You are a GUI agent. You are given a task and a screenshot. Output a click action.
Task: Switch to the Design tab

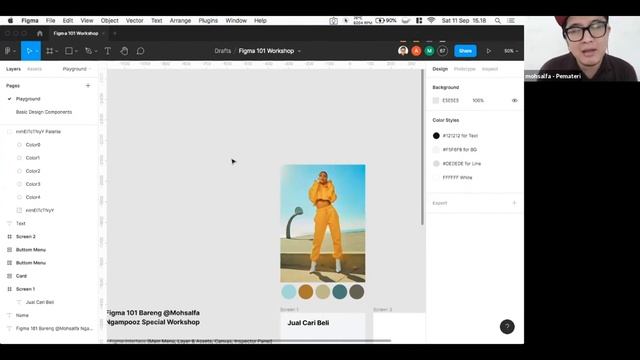(x=440, y=69)
